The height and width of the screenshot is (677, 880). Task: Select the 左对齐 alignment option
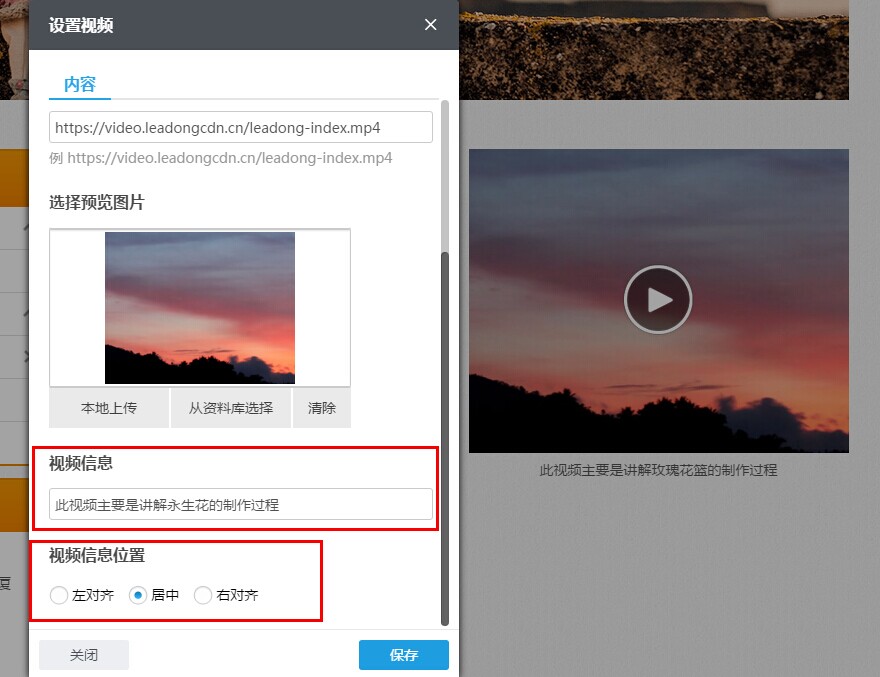tap(59, 595)
